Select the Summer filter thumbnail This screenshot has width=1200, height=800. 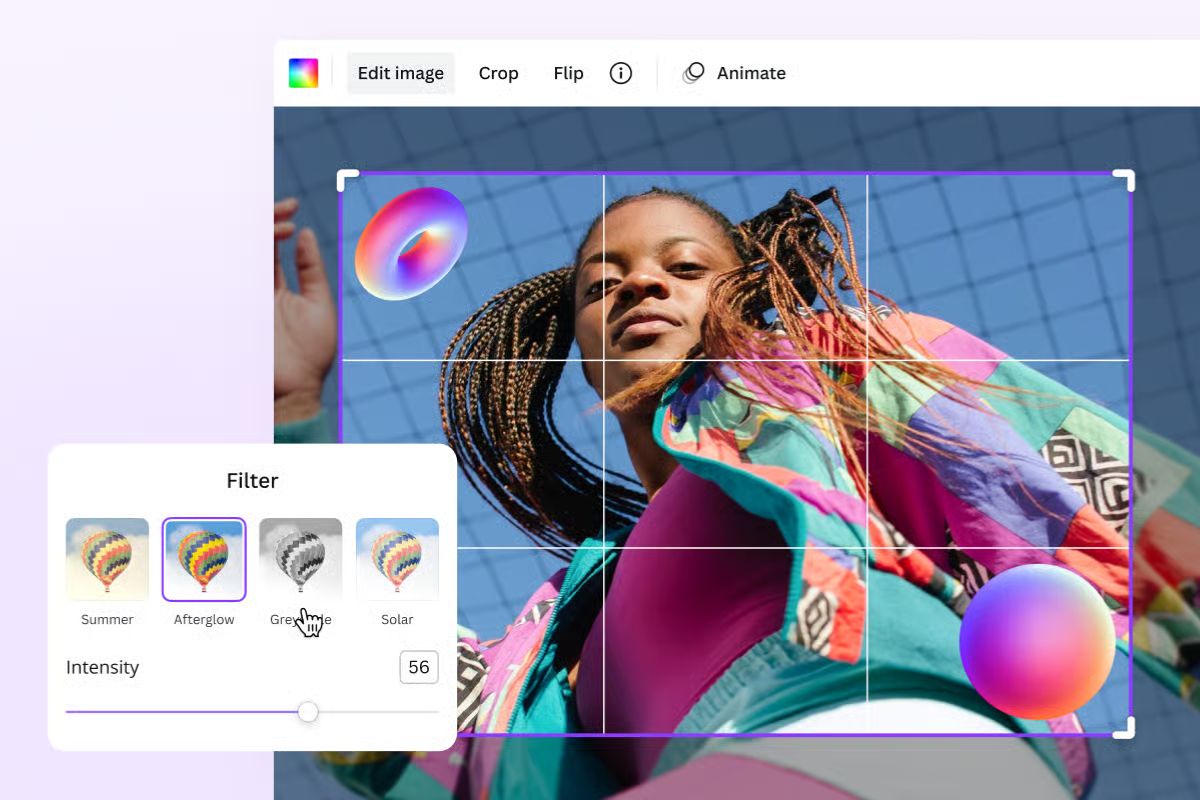pos(106,558)
